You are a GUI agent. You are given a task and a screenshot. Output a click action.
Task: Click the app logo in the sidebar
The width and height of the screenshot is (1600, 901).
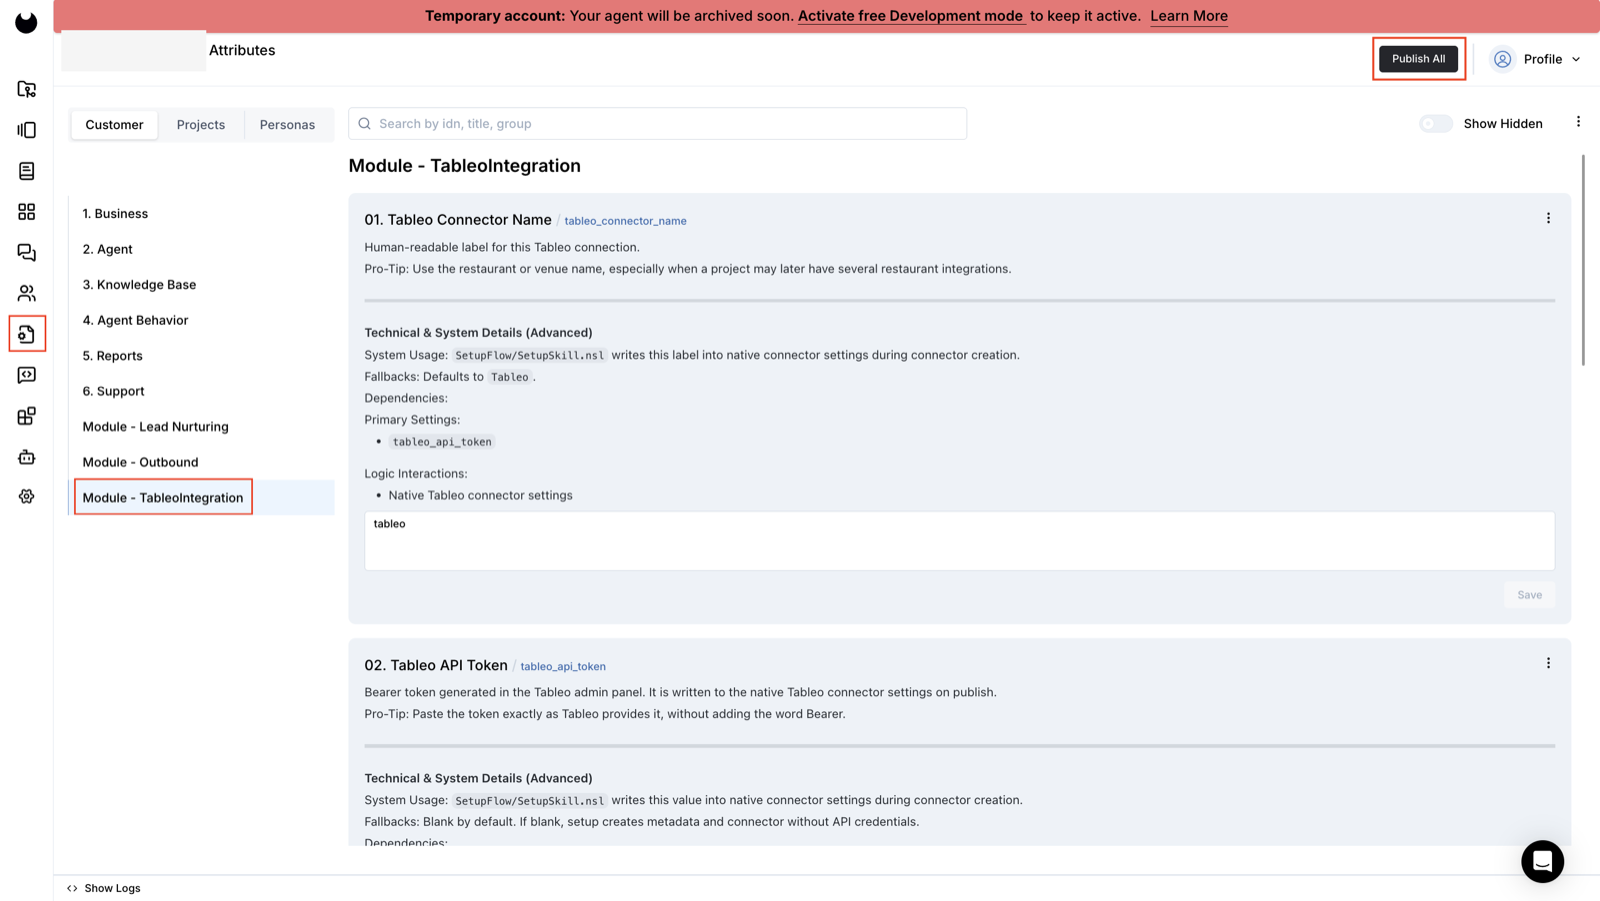click(x=26, y=22)
